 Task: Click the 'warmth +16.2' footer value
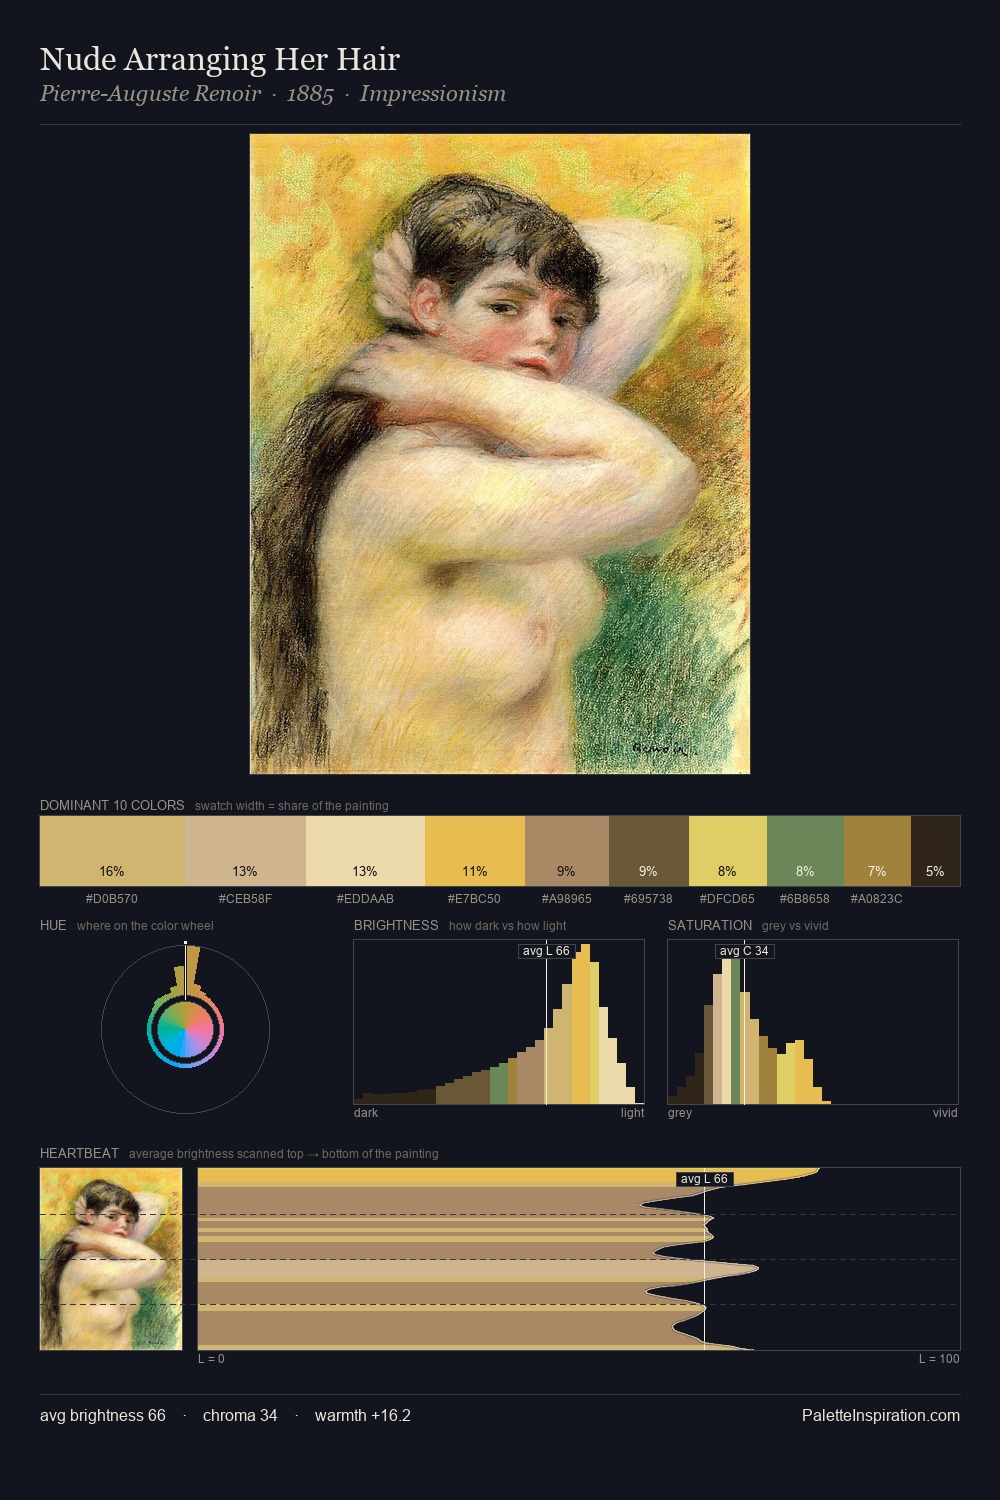363,1415
